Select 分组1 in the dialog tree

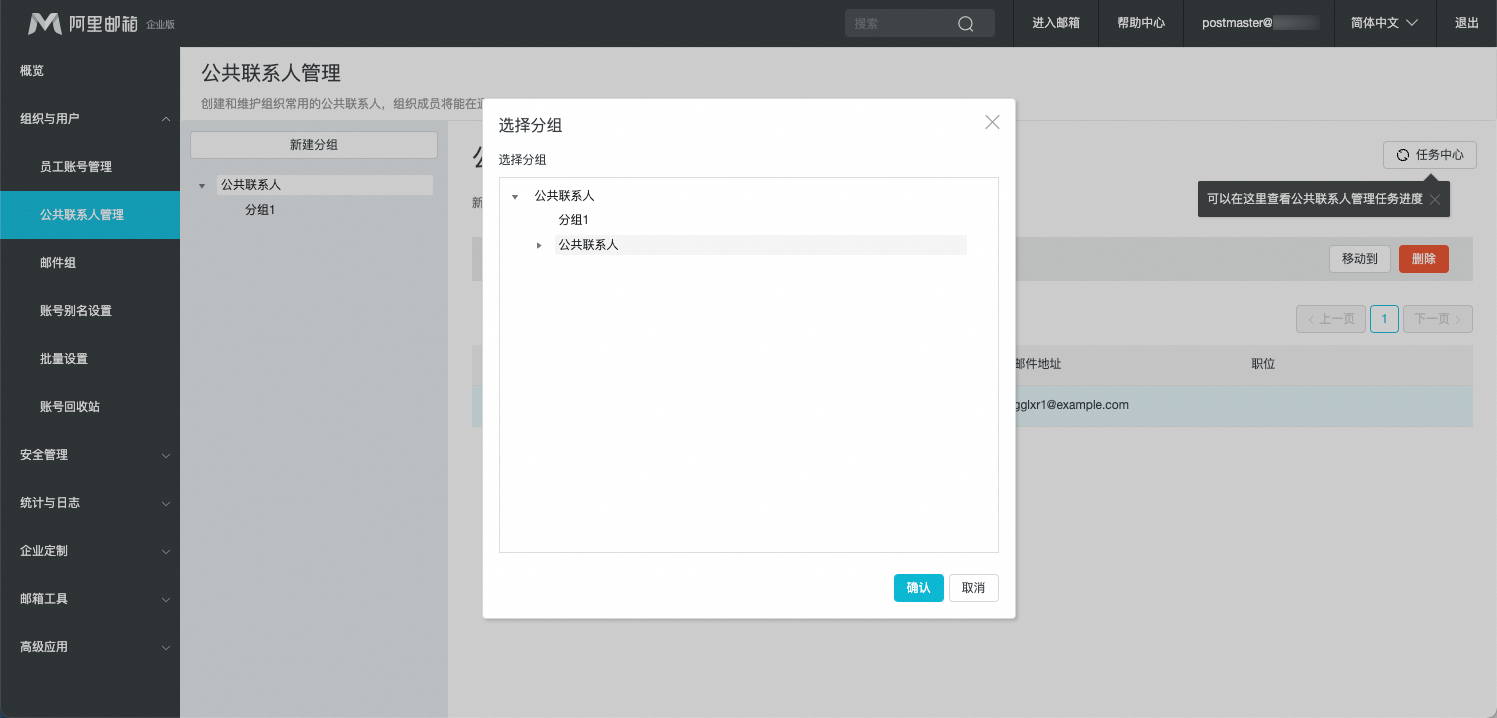[x=574, y=220]
